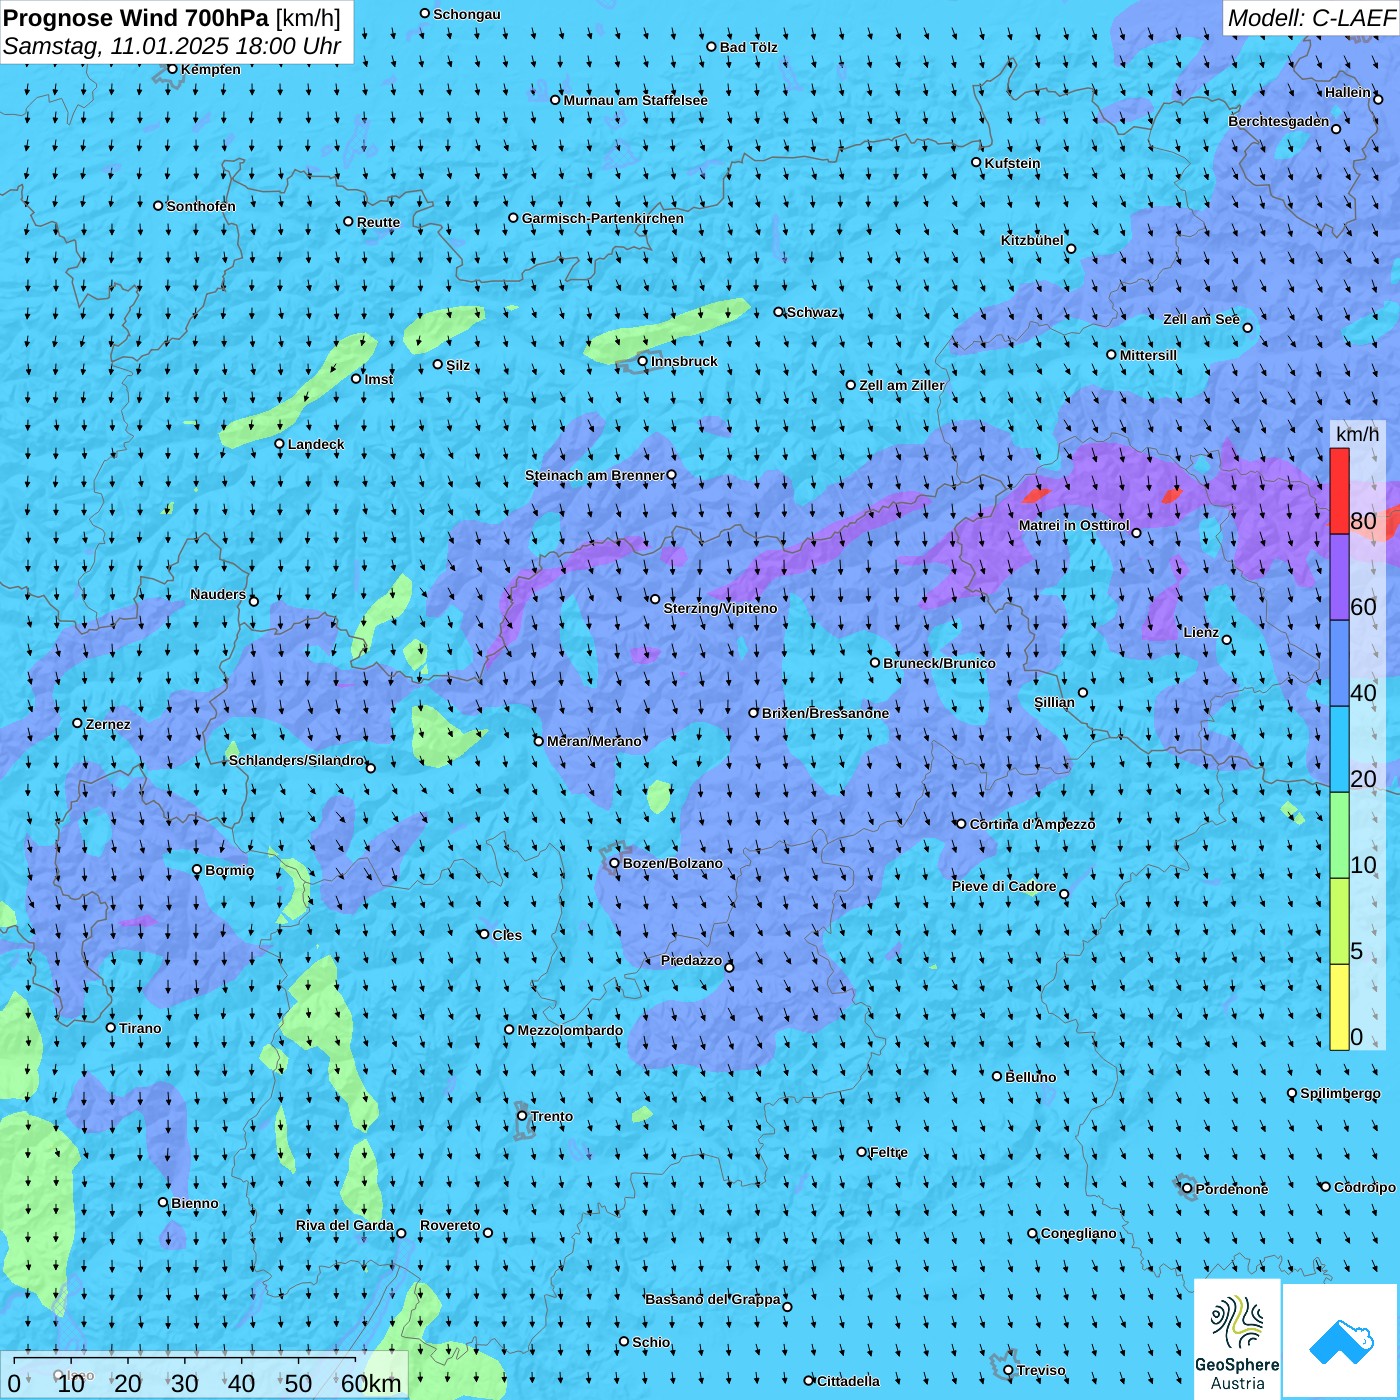Click the Trento city marker

click(522, 1116)
